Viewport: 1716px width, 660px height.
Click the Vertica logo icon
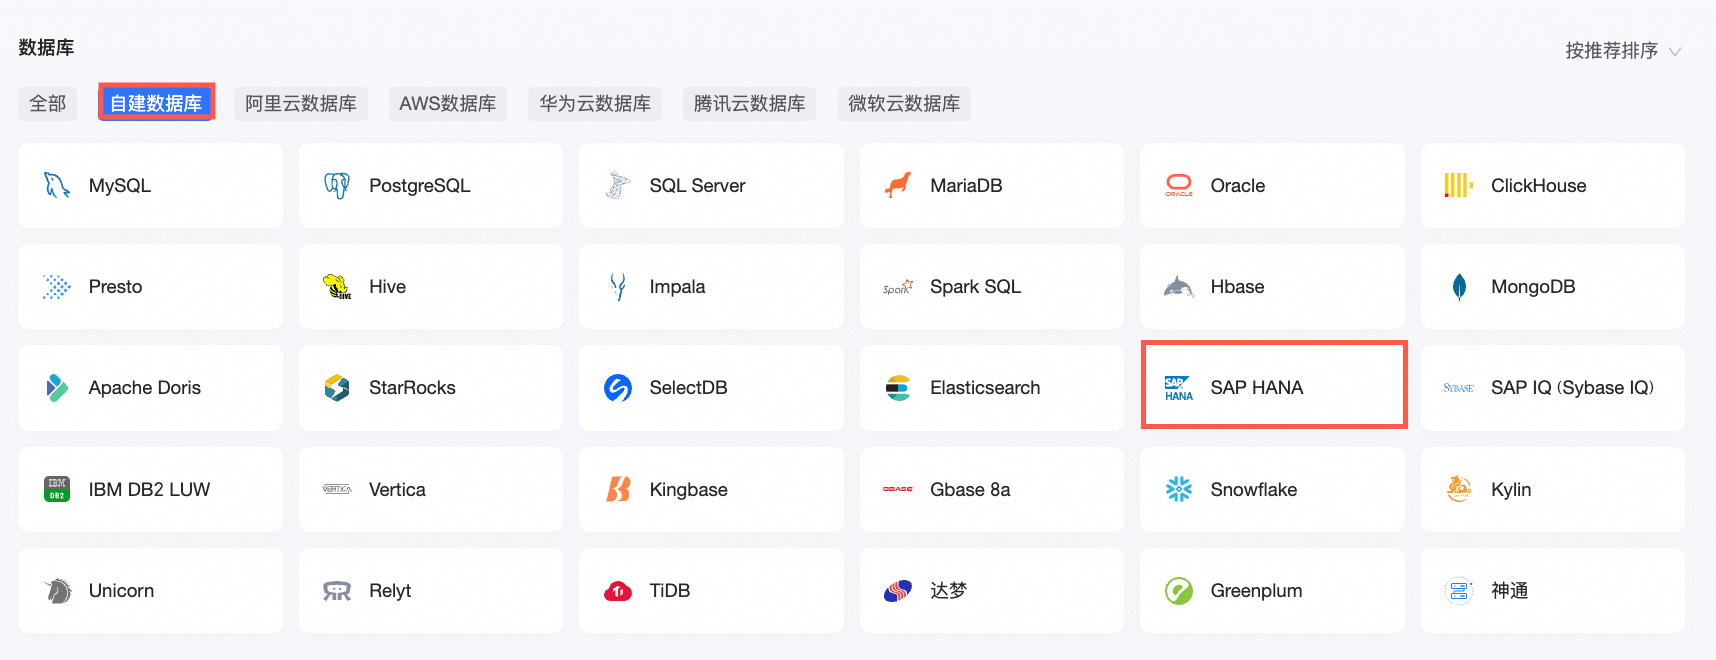337,489
